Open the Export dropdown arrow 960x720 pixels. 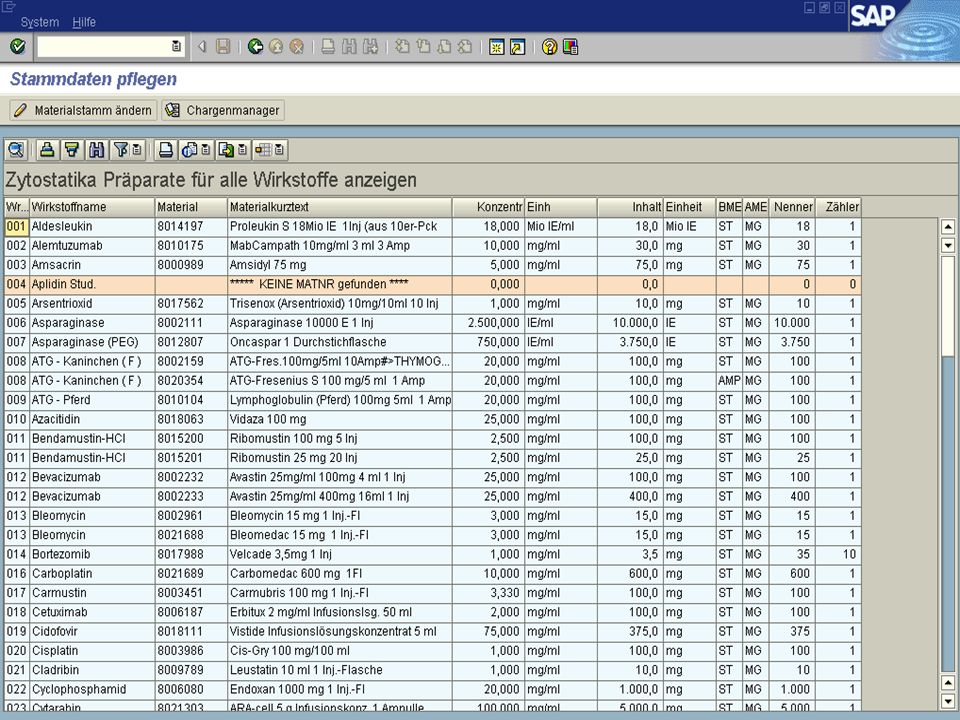tap(242, 150)
